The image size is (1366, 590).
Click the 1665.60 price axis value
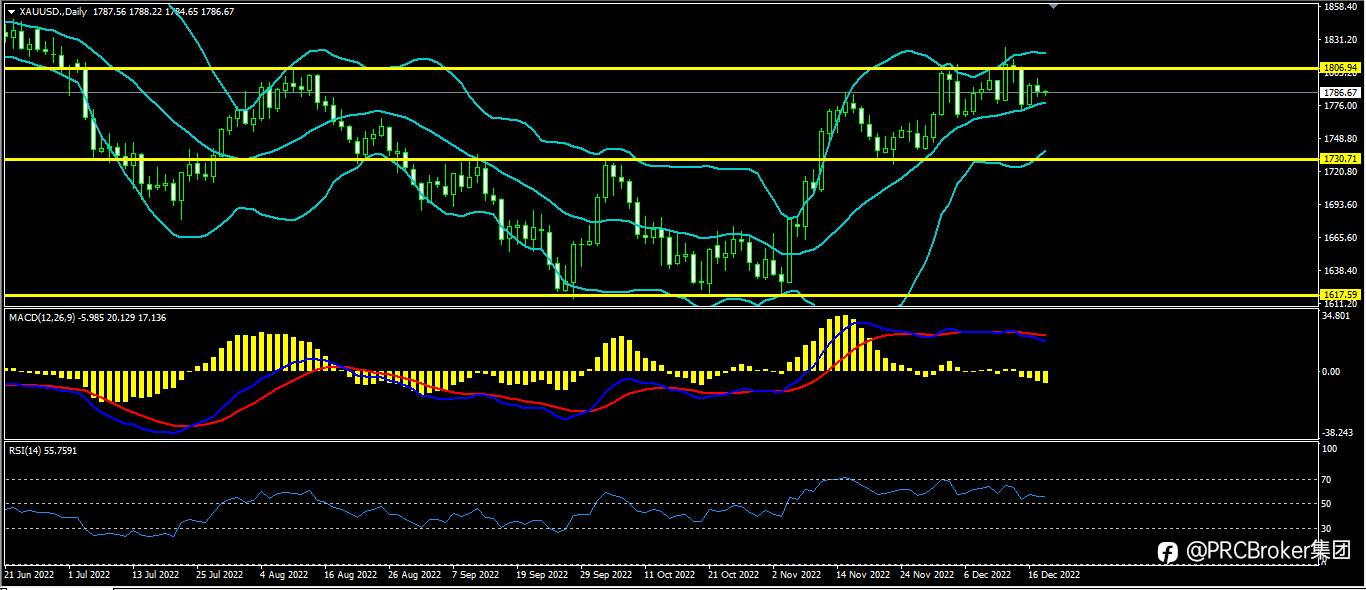point(1338,238)
